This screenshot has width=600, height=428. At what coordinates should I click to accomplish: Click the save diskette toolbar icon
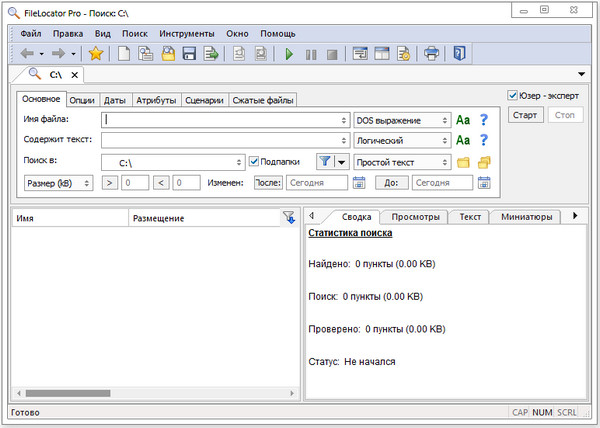tap(188, 53)
